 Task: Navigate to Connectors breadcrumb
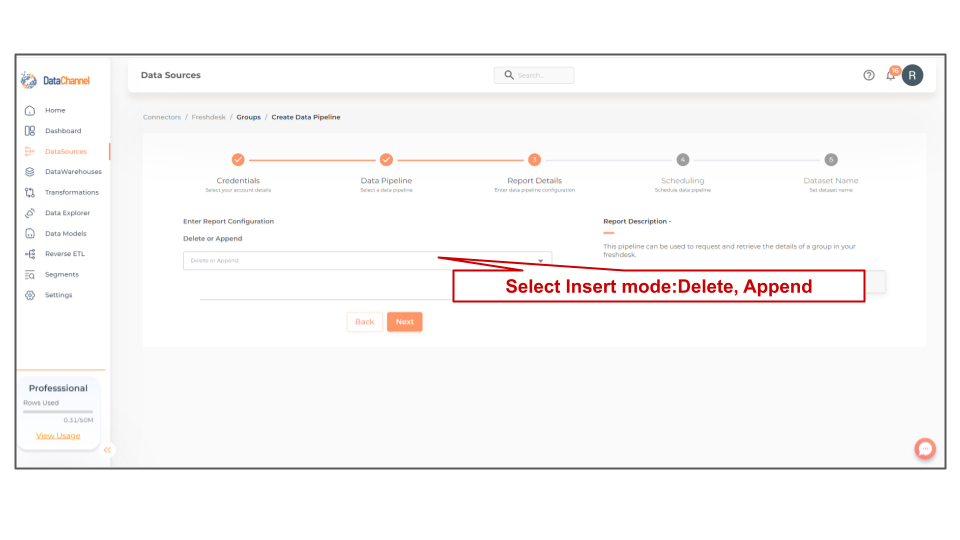[162, 117]
